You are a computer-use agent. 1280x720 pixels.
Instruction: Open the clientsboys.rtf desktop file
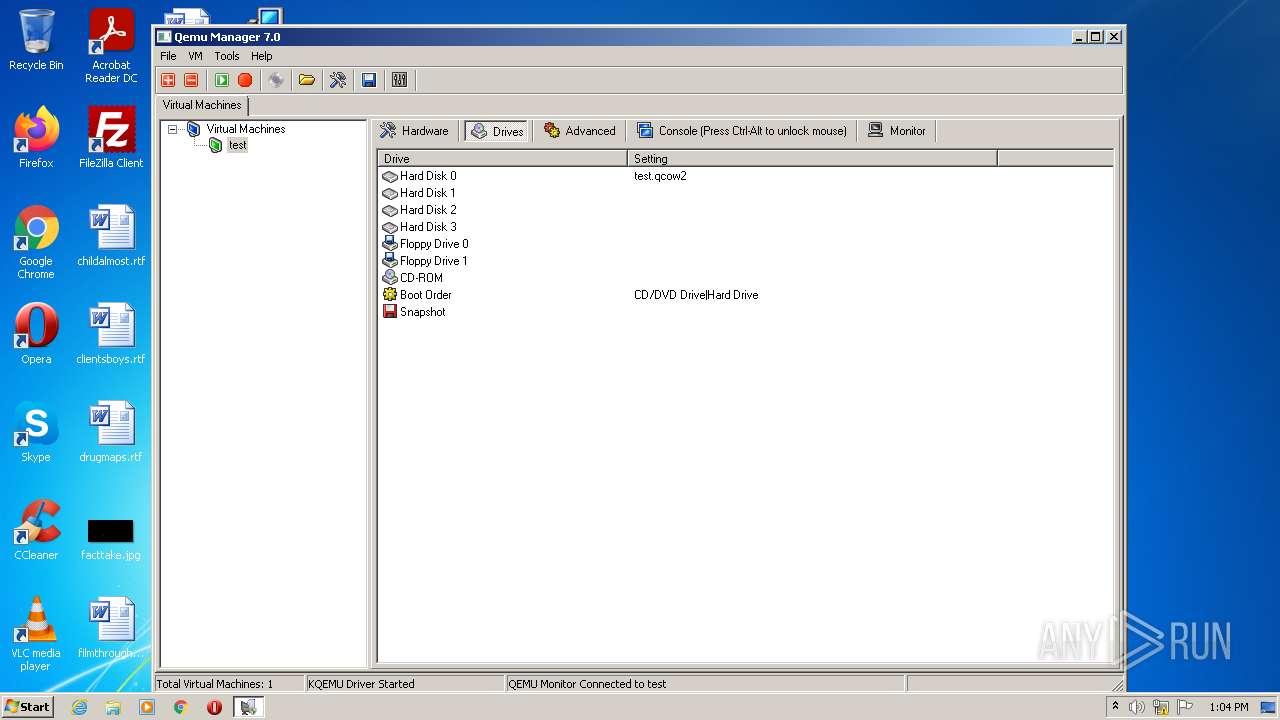point(111,334)
